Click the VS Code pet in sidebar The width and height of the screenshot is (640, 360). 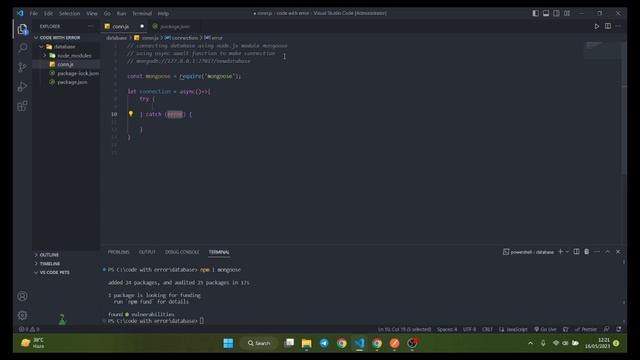[62, 319]
